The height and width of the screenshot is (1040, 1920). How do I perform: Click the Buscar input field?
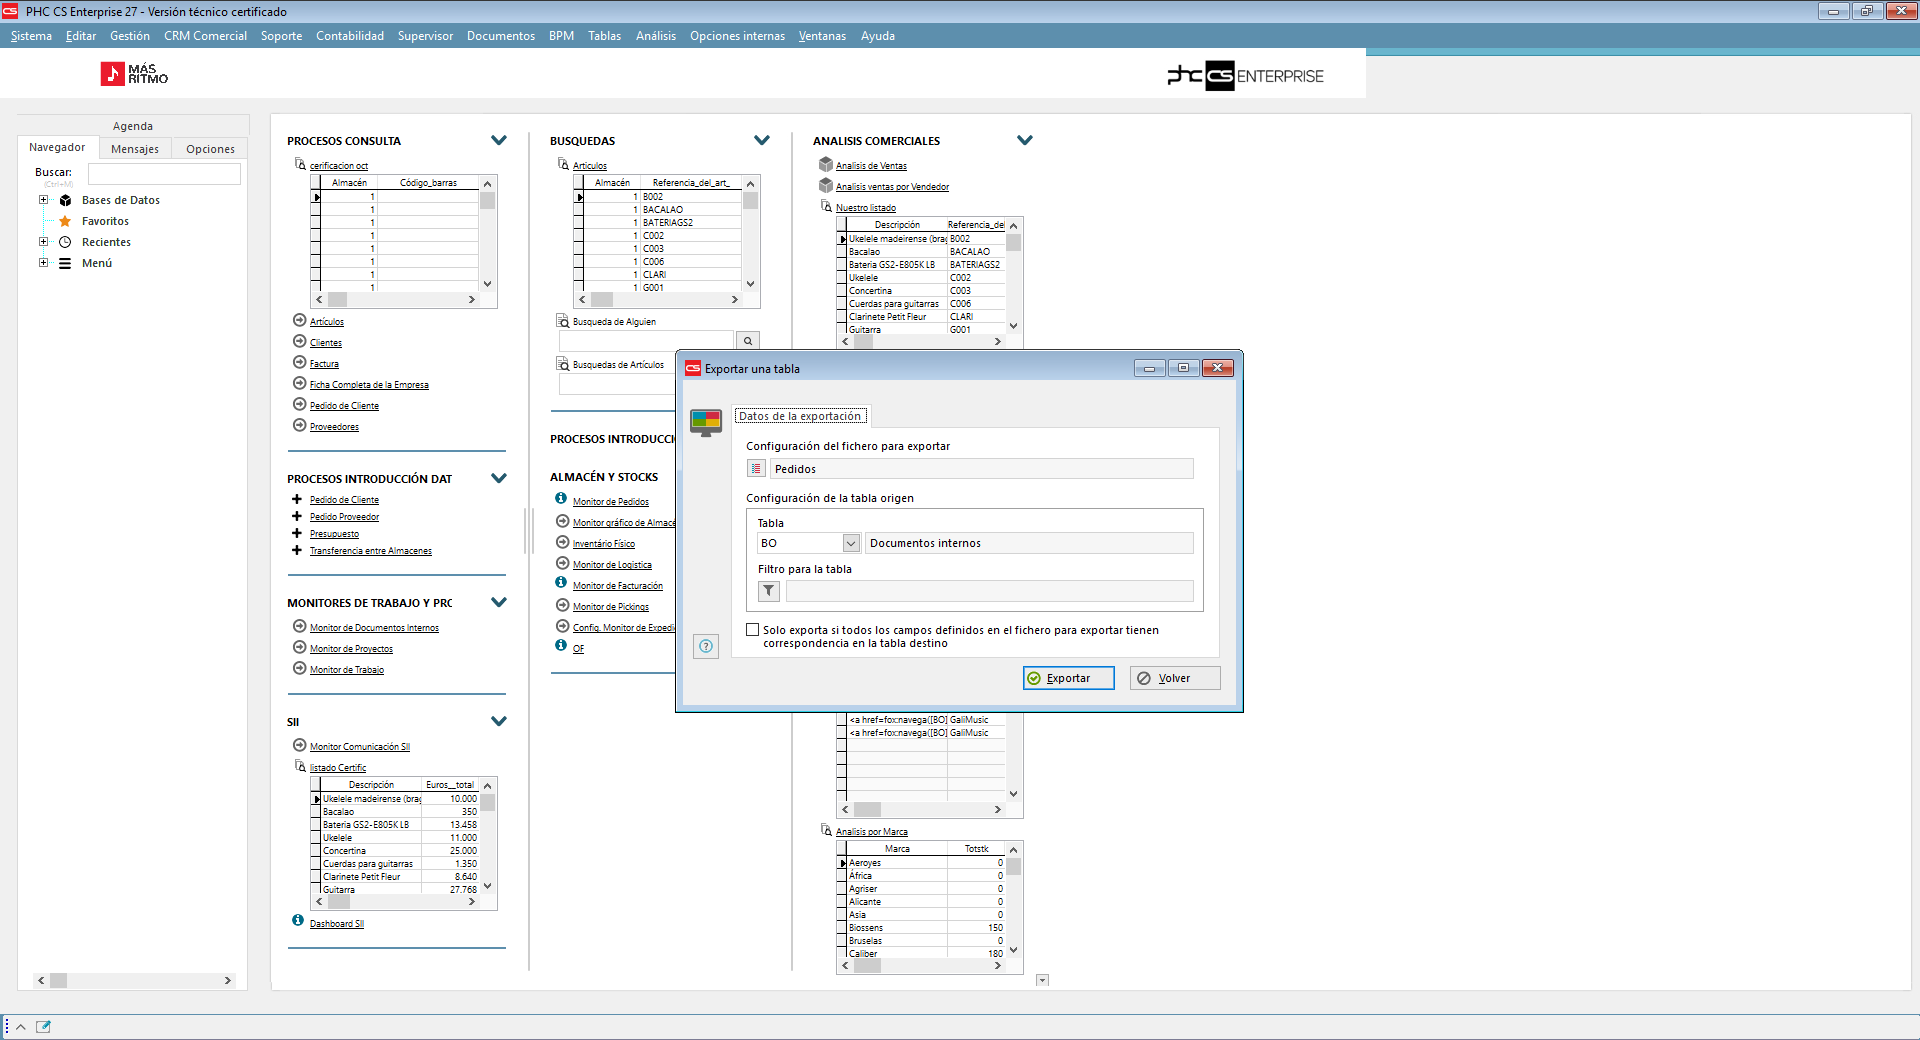[164, 174]
